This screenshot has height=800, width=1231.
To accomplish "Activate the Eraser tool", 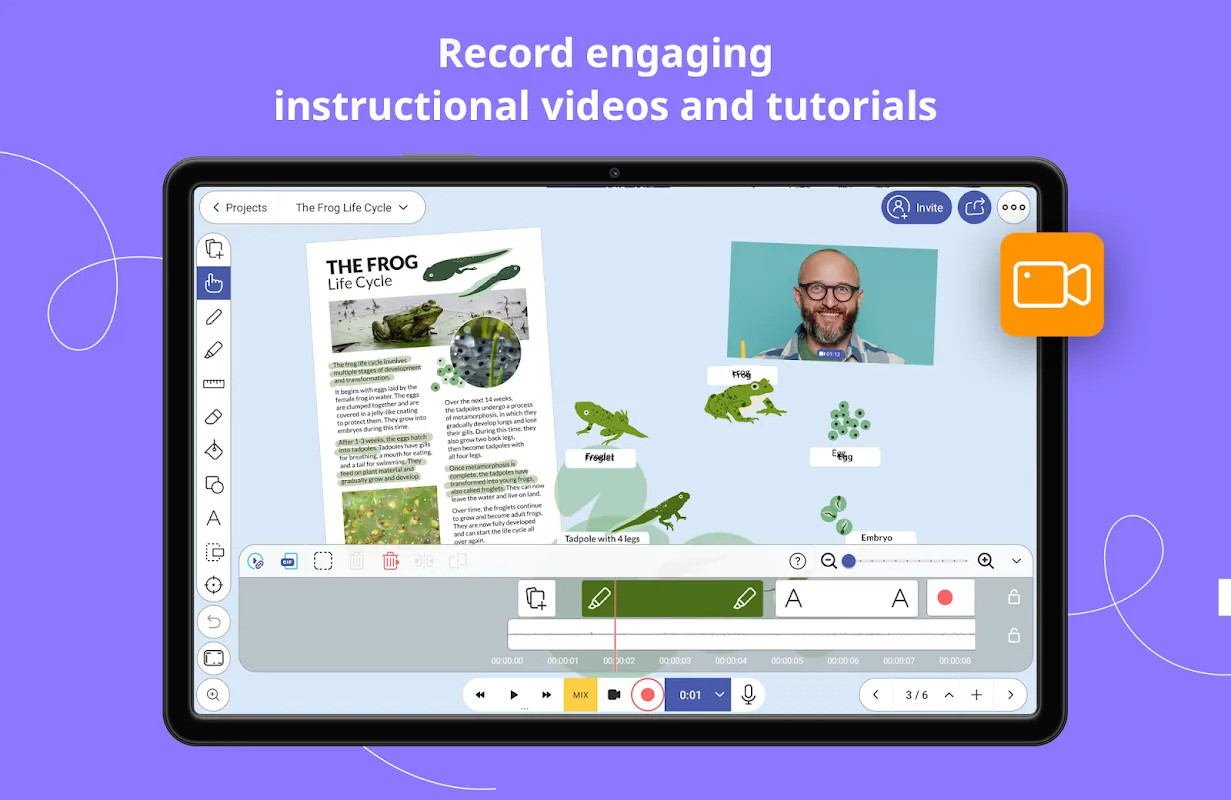I will [x=213, y=417].
